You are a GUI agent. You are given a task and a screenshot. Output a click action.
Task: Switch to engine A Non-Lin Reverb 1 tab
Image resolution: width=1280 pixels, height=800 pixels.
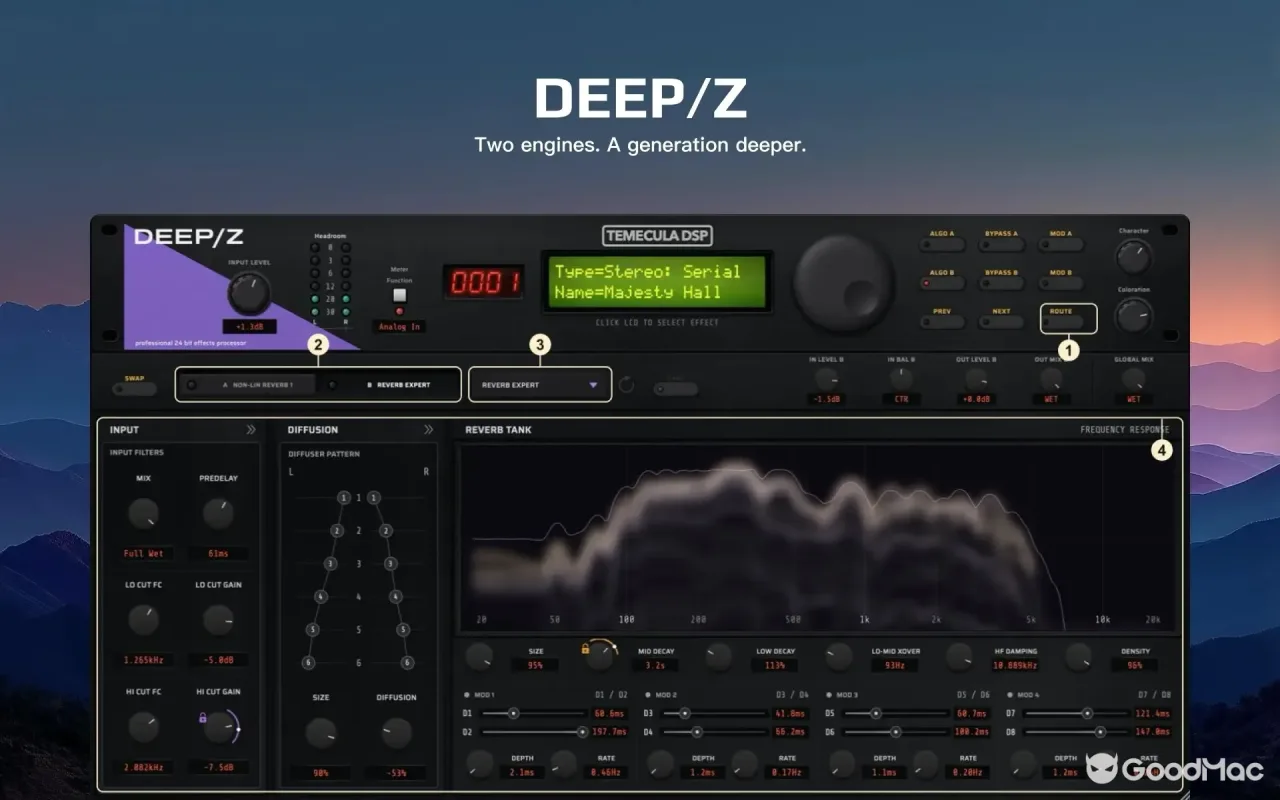[250, 385]
